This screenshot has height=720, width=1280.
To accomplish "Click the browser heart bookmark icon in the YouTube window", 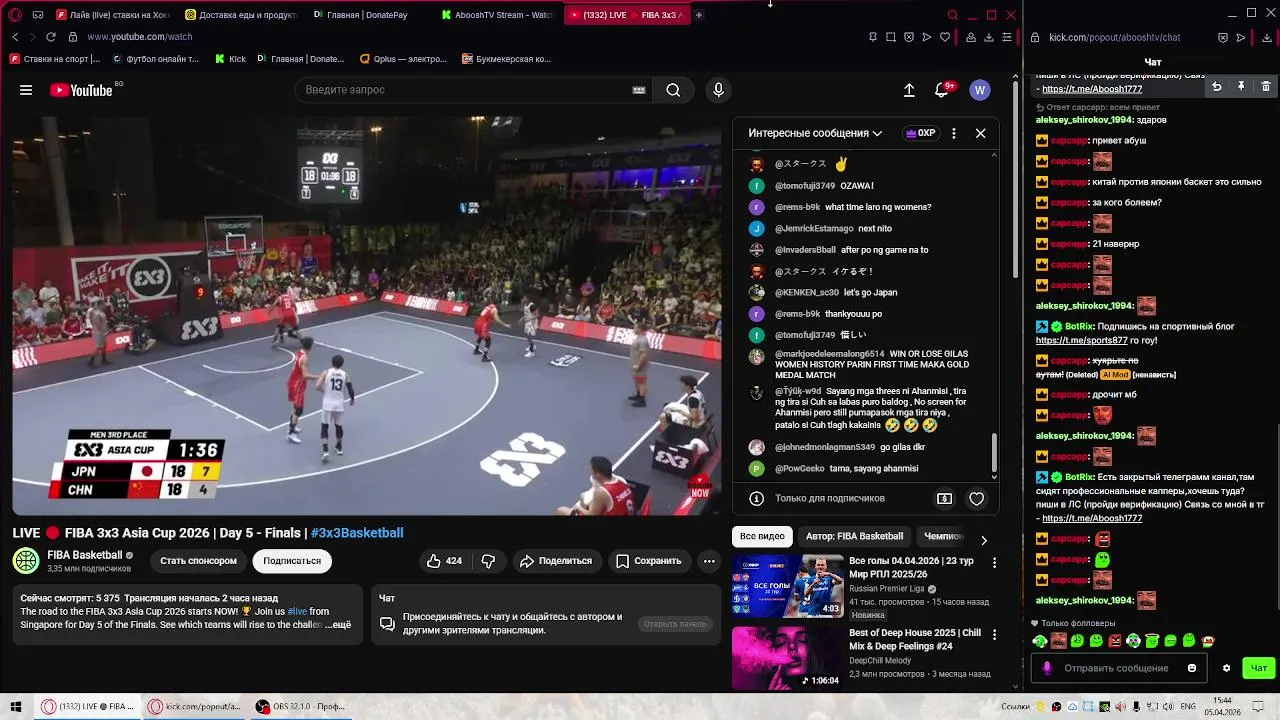I will click(945, 37).
